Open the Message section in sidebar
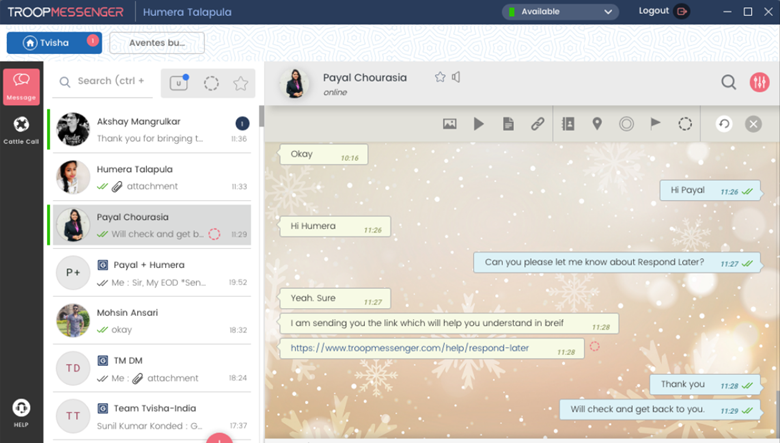The width and height of the screenshot is (780, 443). [x=21, y=87]
